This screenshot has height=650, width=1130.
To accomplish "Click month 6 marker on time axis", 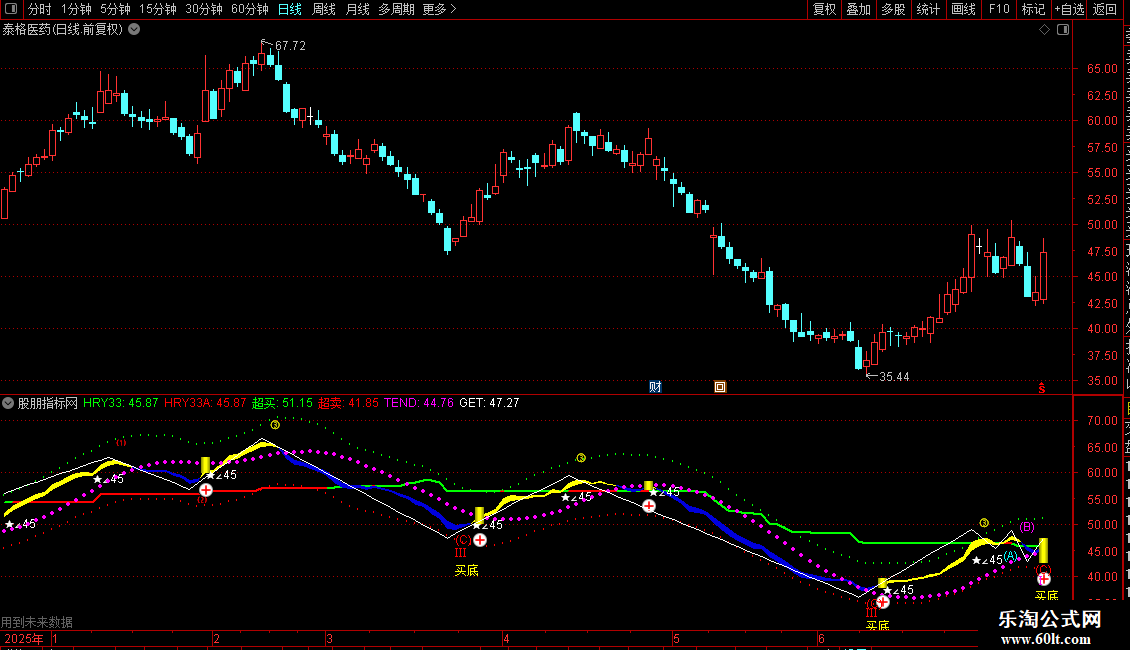I will (x=821, y=638).
